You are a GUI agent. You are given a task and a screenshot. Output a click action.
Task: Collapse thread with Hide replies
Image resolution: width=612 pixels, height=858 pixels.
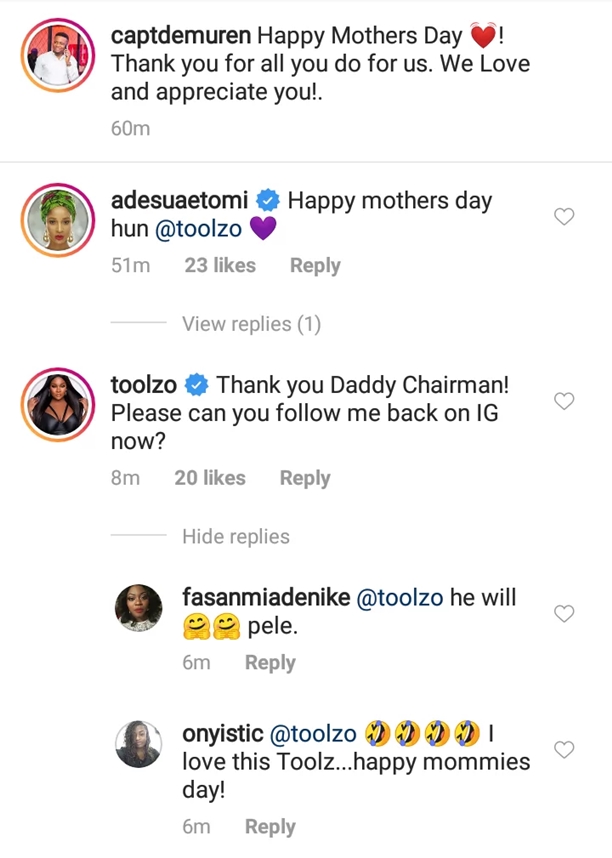click(x=236, y=537)
